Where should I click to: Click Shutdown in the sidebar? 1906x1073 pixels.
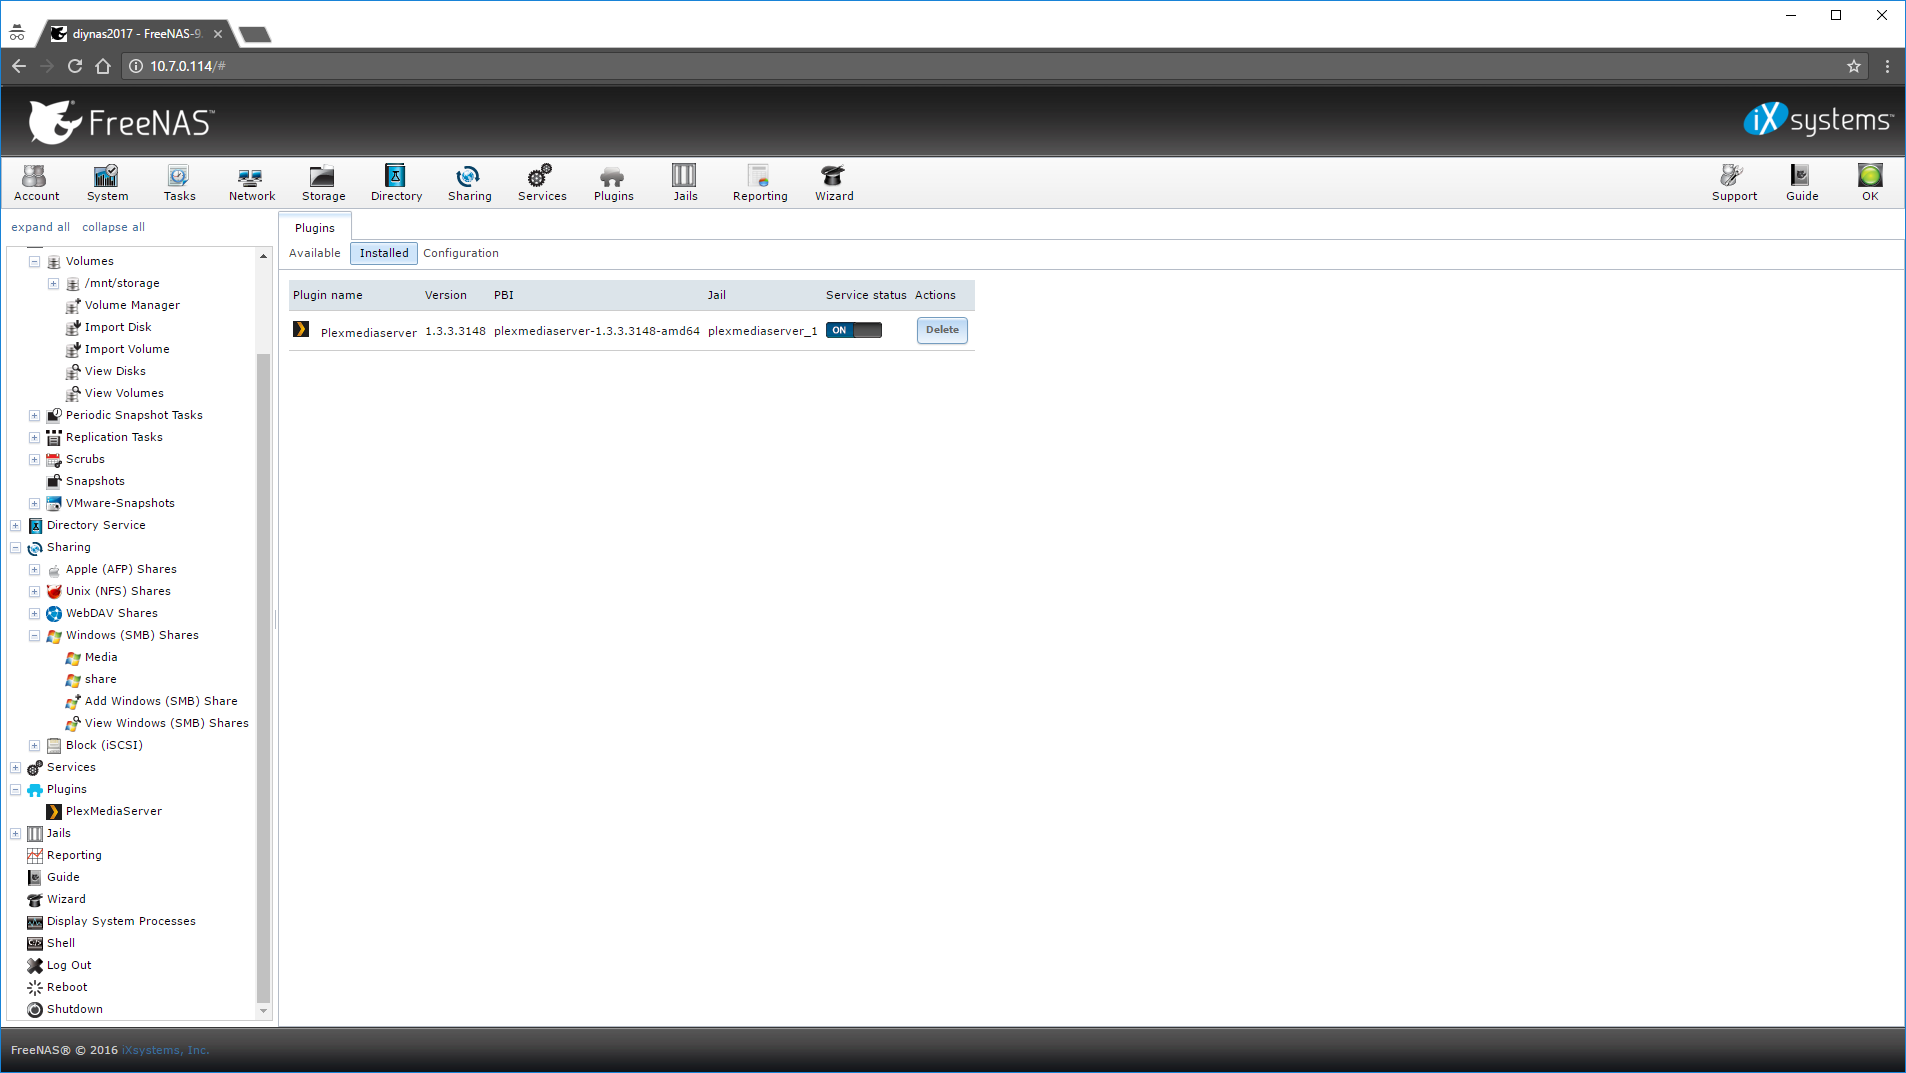click(75, 1009)
